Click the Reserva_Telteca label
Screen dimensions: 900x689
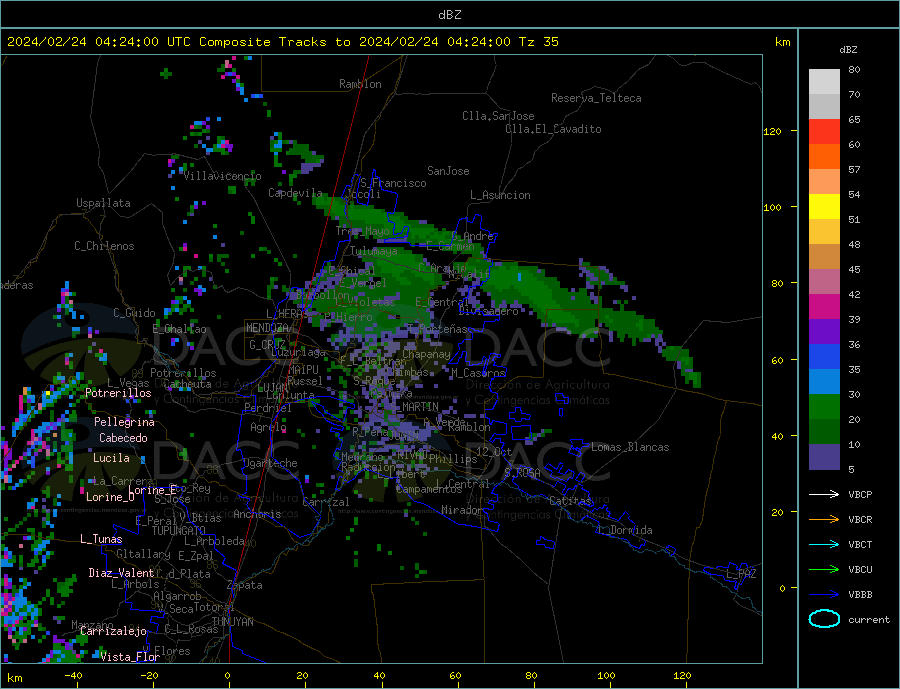click(596, 98)
